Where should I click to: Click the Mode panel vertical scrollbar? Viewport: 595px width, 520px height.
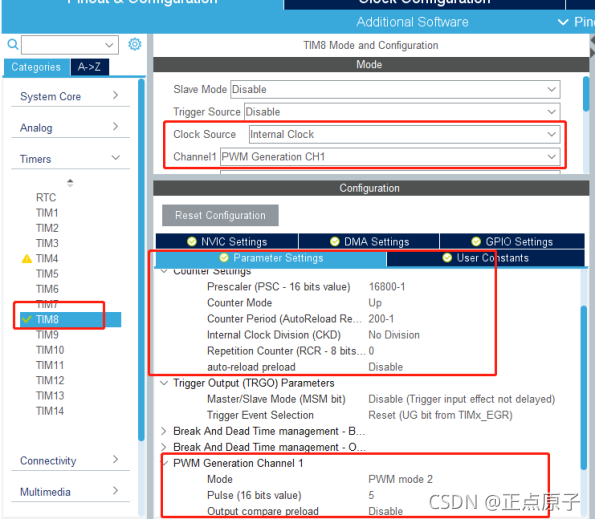coord(586,94)
